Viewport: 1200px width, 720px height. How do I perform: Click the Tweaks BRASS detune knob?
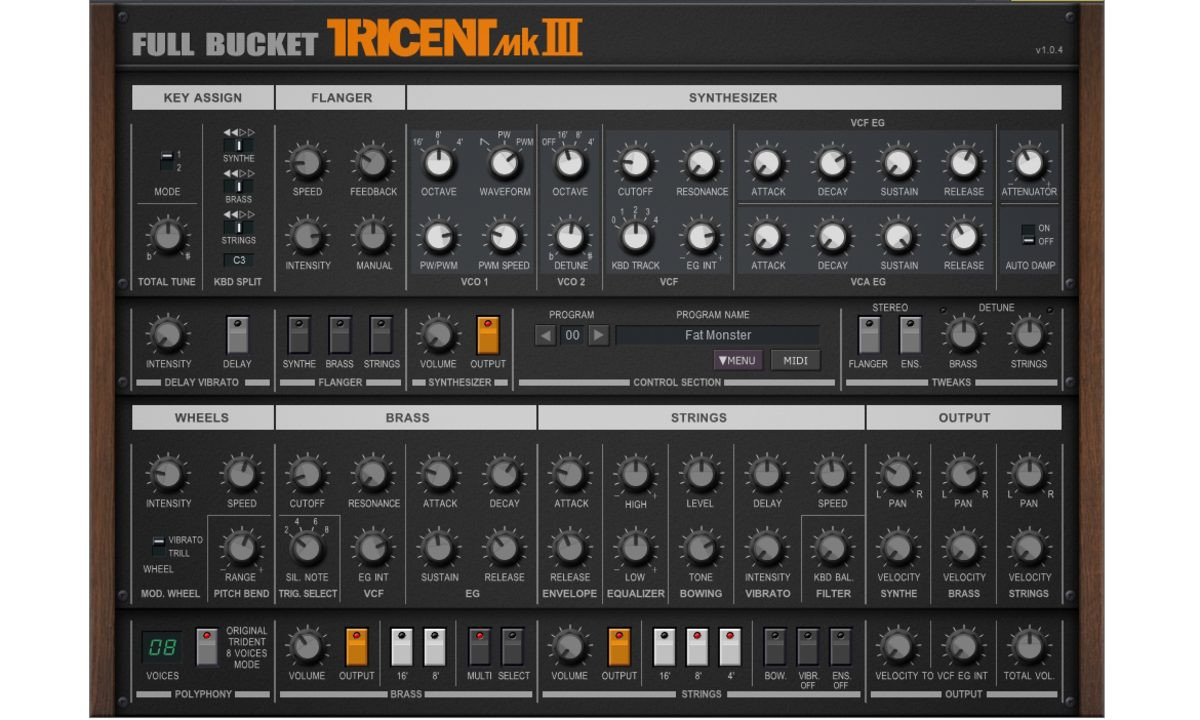click(963, 335)
